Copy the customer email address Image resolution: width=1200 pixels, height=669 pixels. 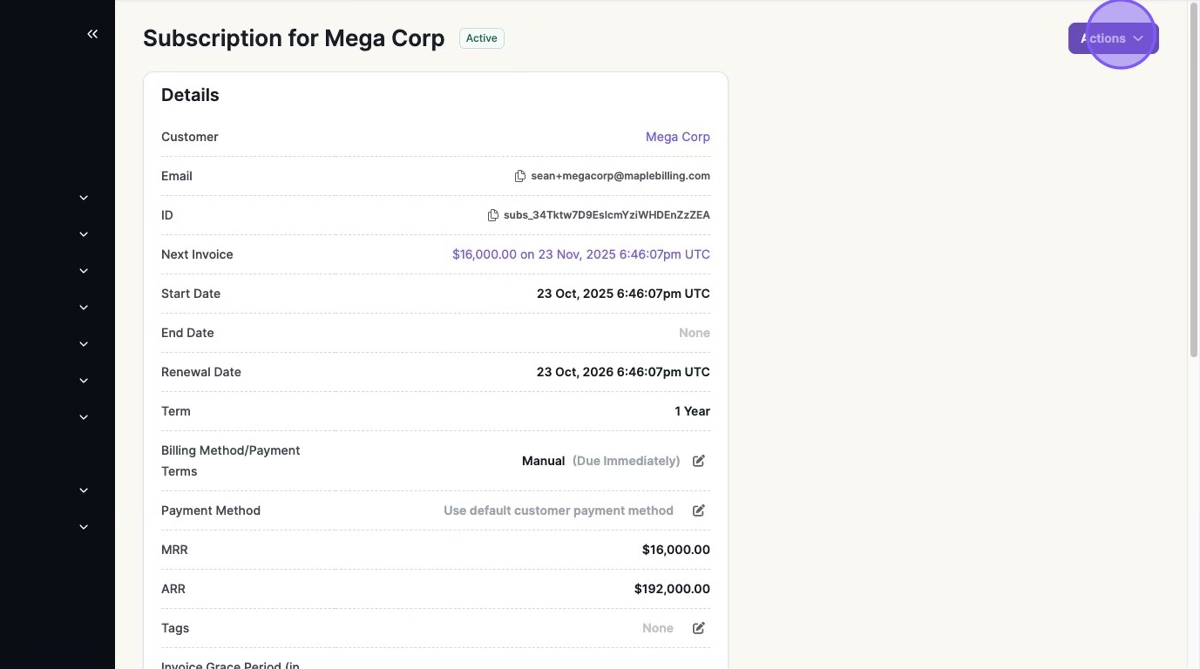click(x=520, y=176)
